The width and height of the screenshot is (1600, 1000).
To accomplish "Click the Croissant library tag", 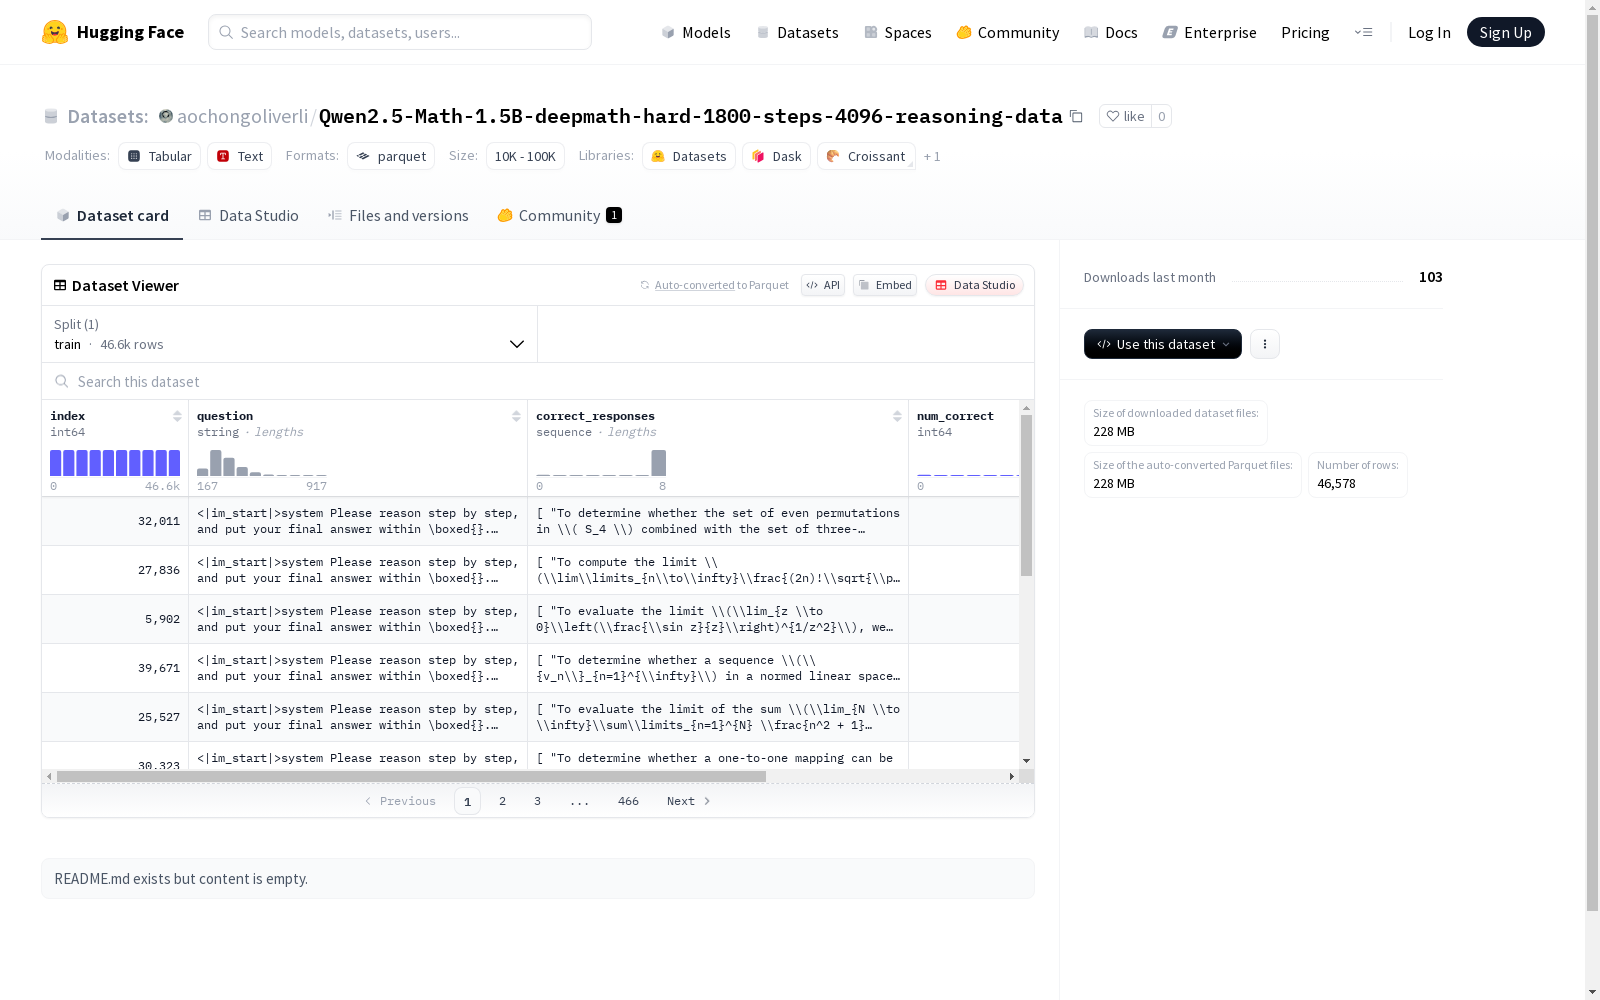I will 866,156.
